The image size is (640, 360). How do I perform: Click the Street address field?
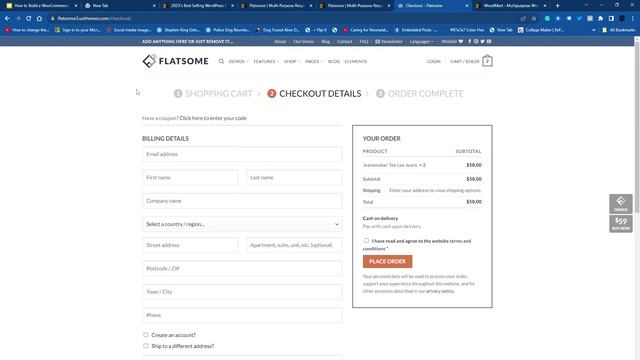190,245
